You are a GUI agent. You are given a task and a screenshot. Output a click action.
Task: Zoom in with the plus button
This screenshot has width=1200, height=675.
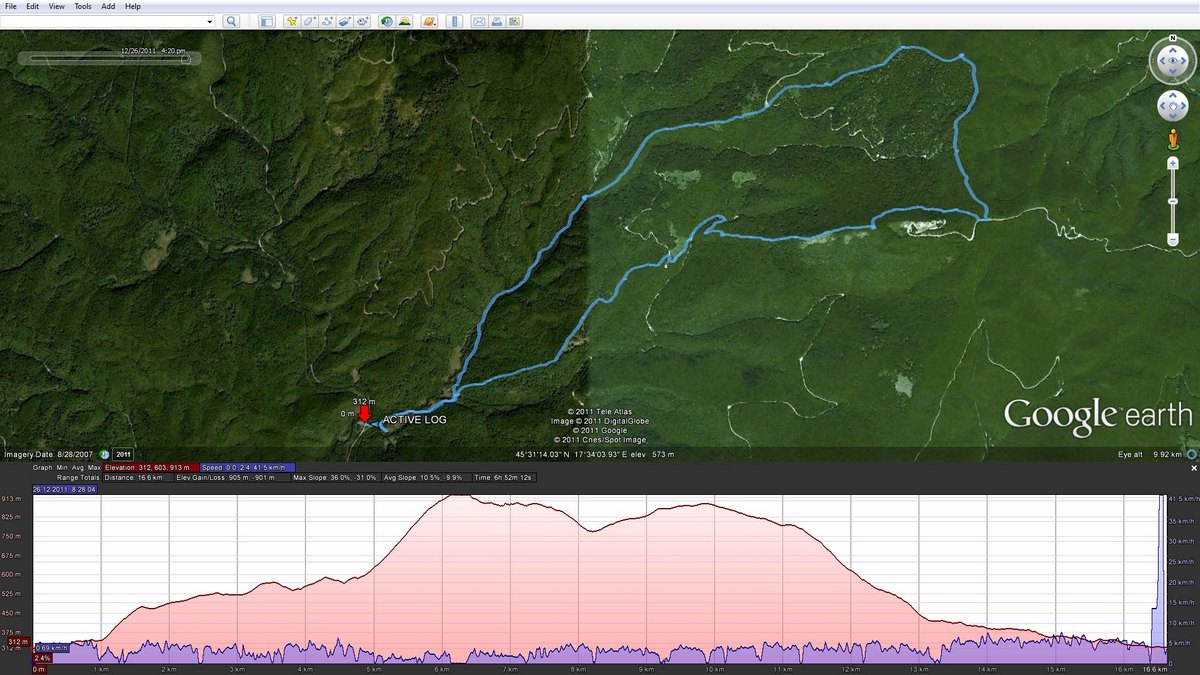(1172, 164)
